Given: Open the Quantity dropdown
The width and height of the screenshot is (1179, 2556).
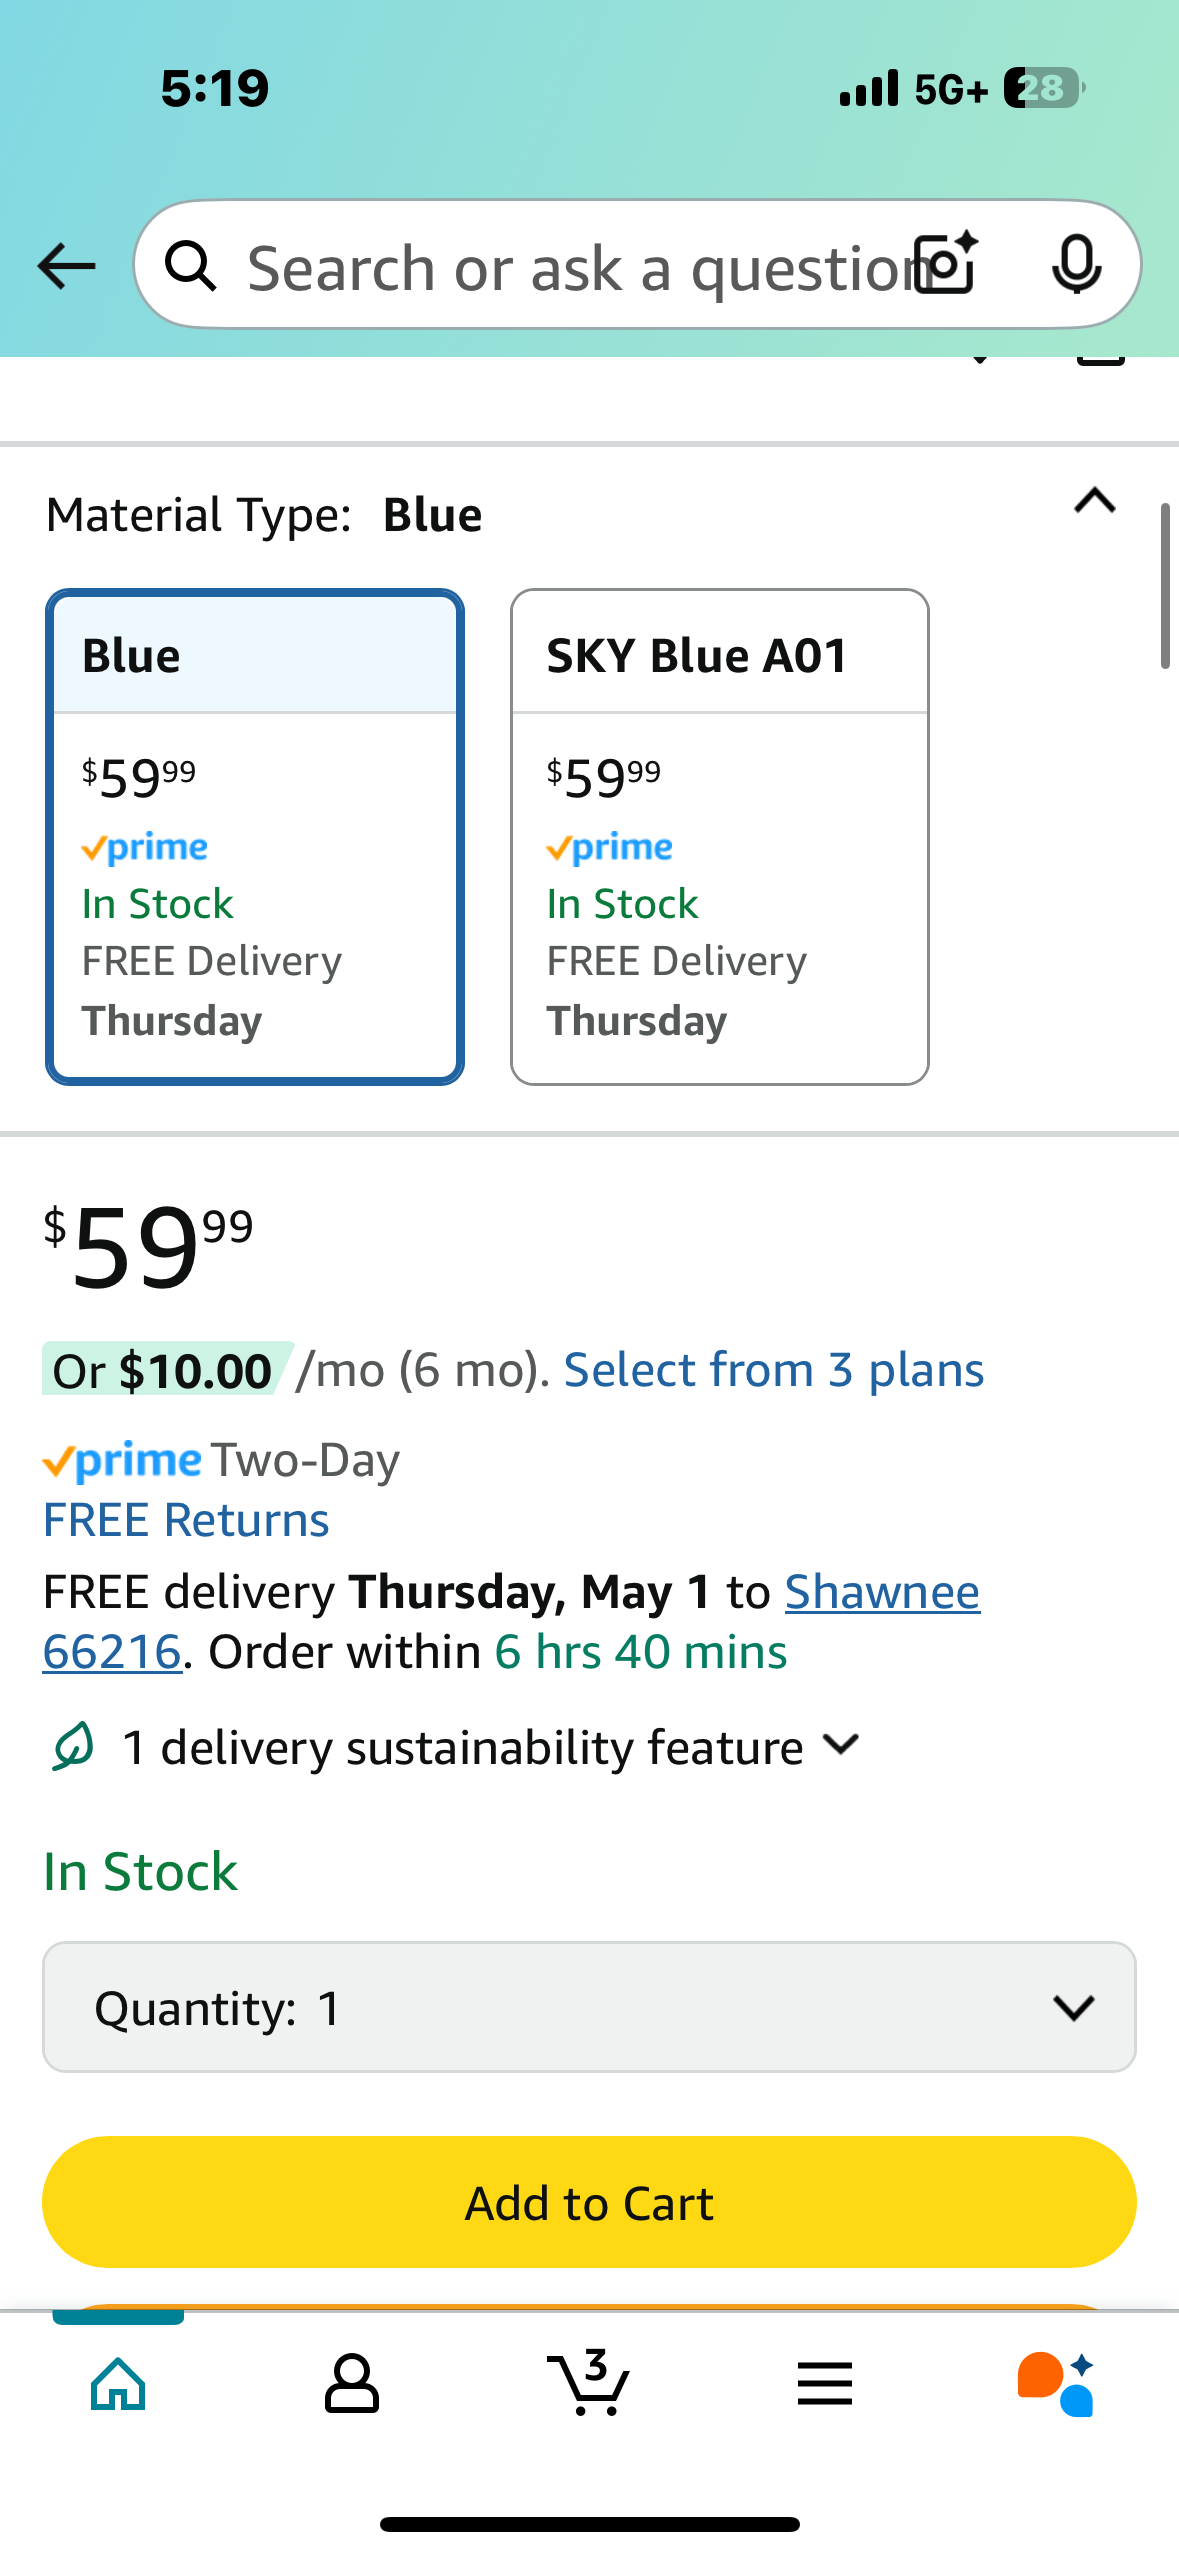Looking at the screenshot, I should [x=589, y=2007].
